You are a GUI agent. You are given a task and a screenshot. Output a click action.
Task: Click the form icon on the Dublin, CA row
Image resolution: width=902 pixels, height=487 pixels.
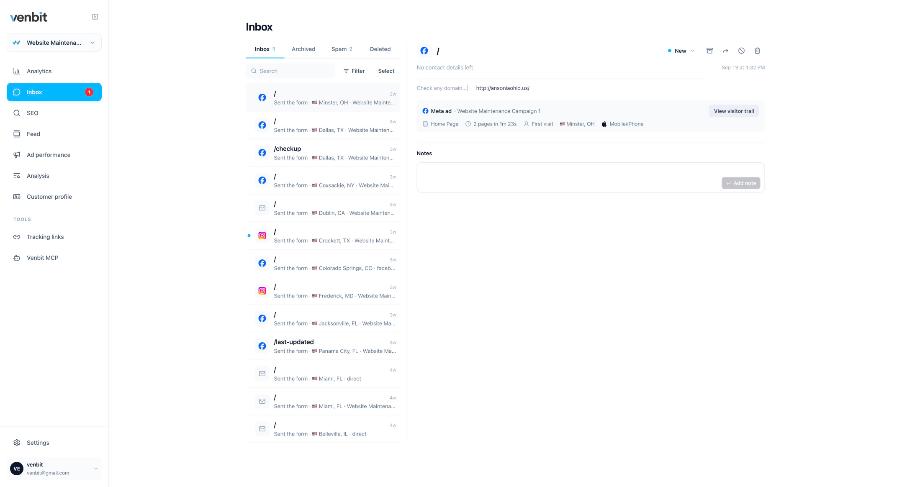click(x=262, y=208)
